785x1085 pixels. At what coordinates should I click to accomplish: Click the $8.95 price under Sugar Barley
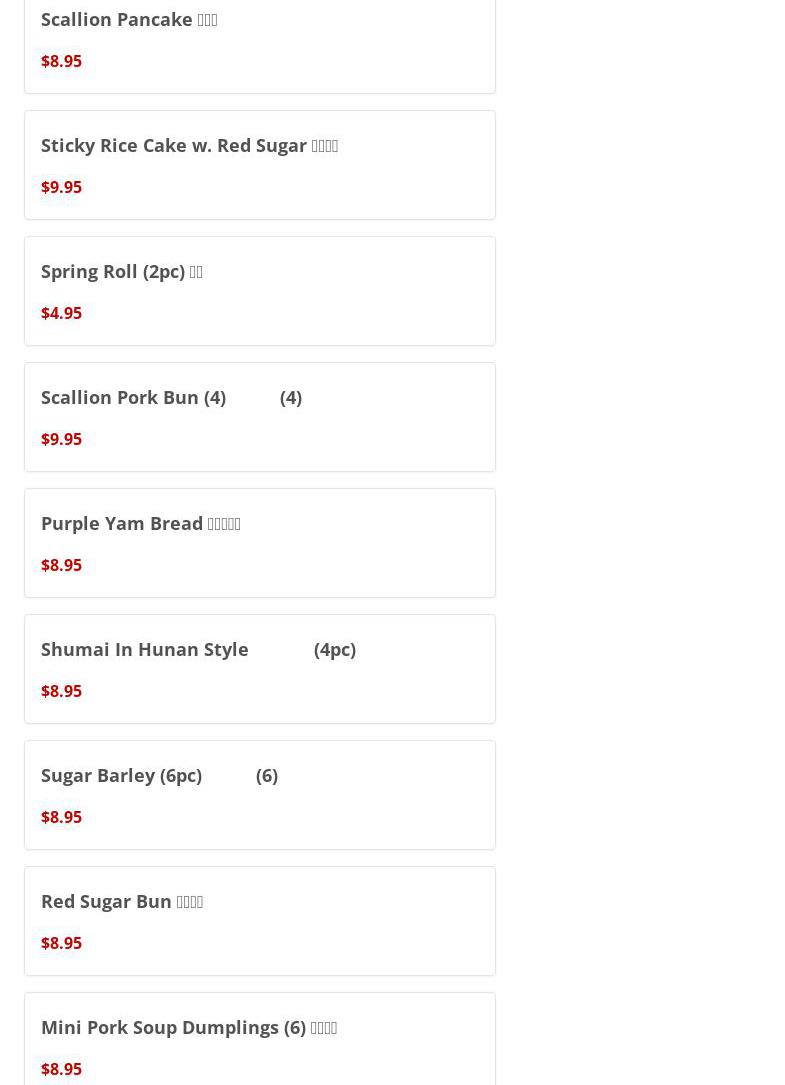[61, 817]
